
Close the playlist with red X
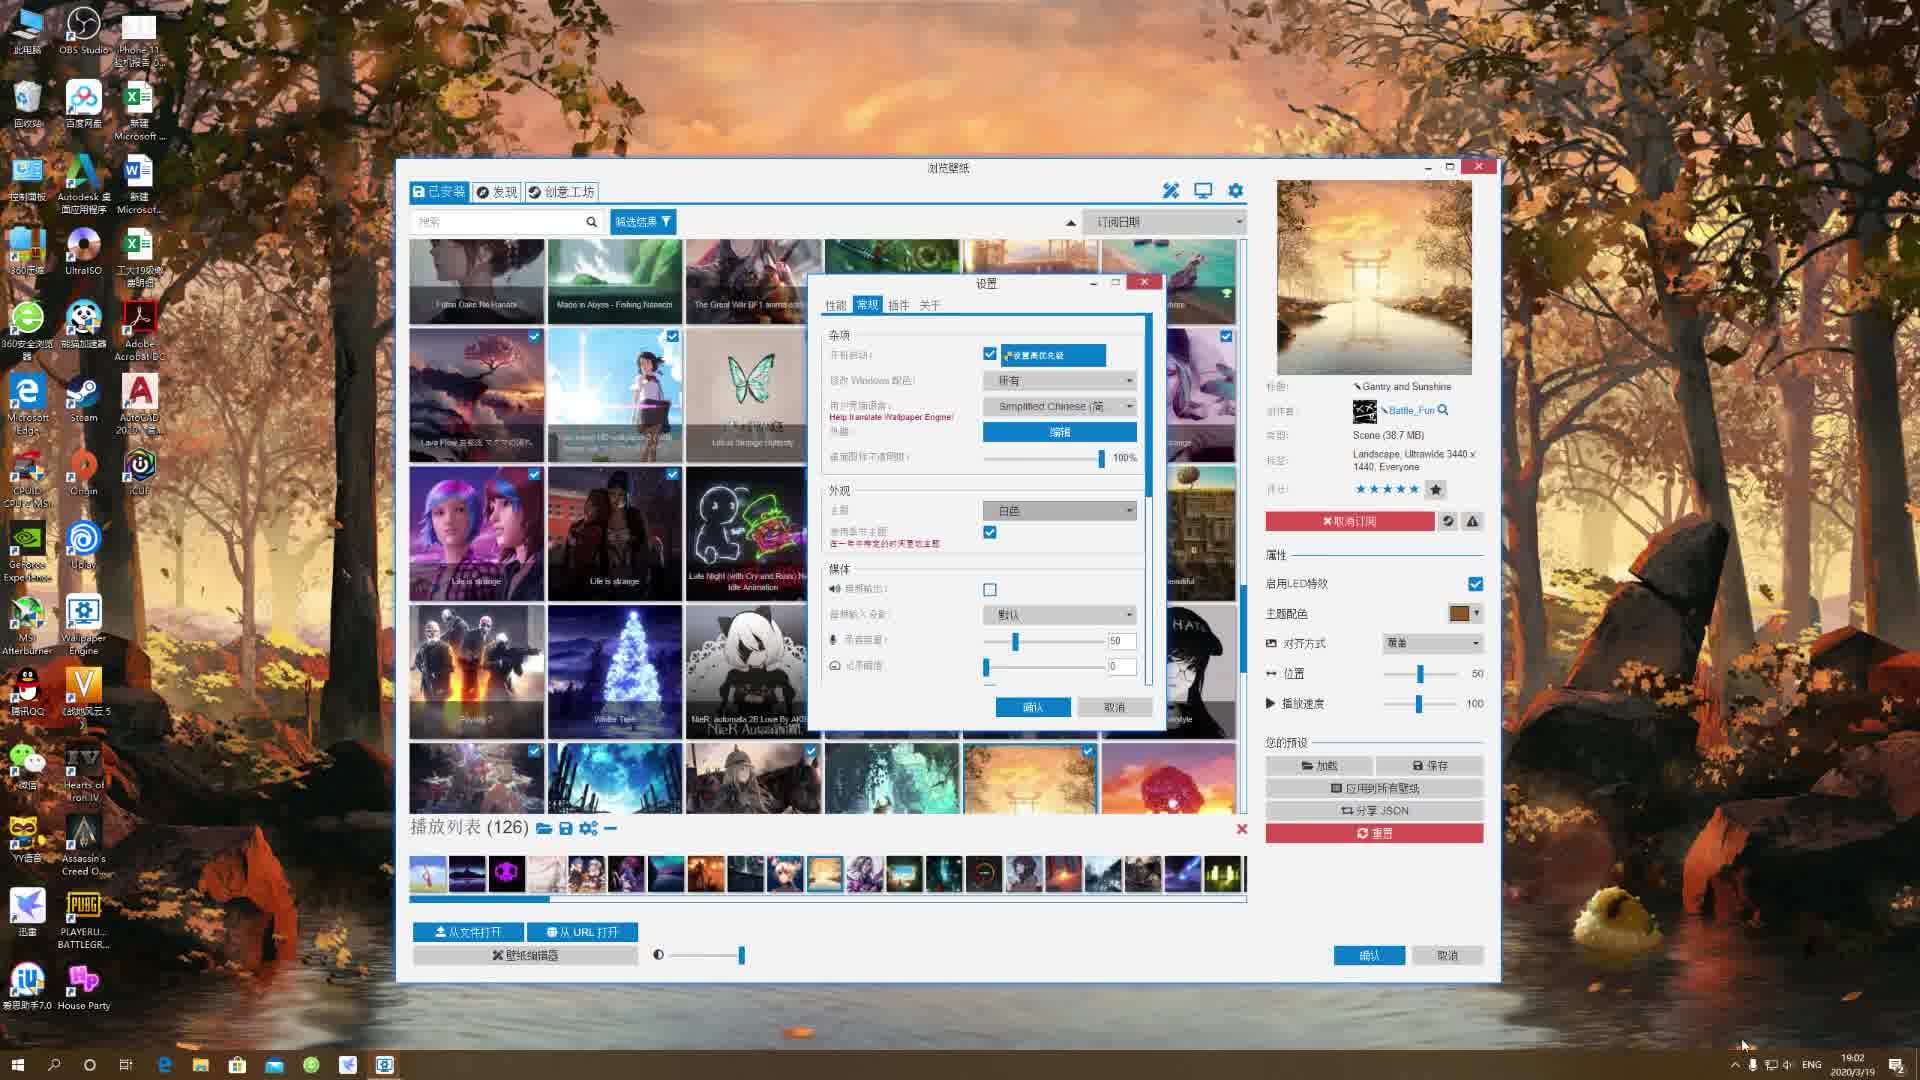tap(1242, 829)
